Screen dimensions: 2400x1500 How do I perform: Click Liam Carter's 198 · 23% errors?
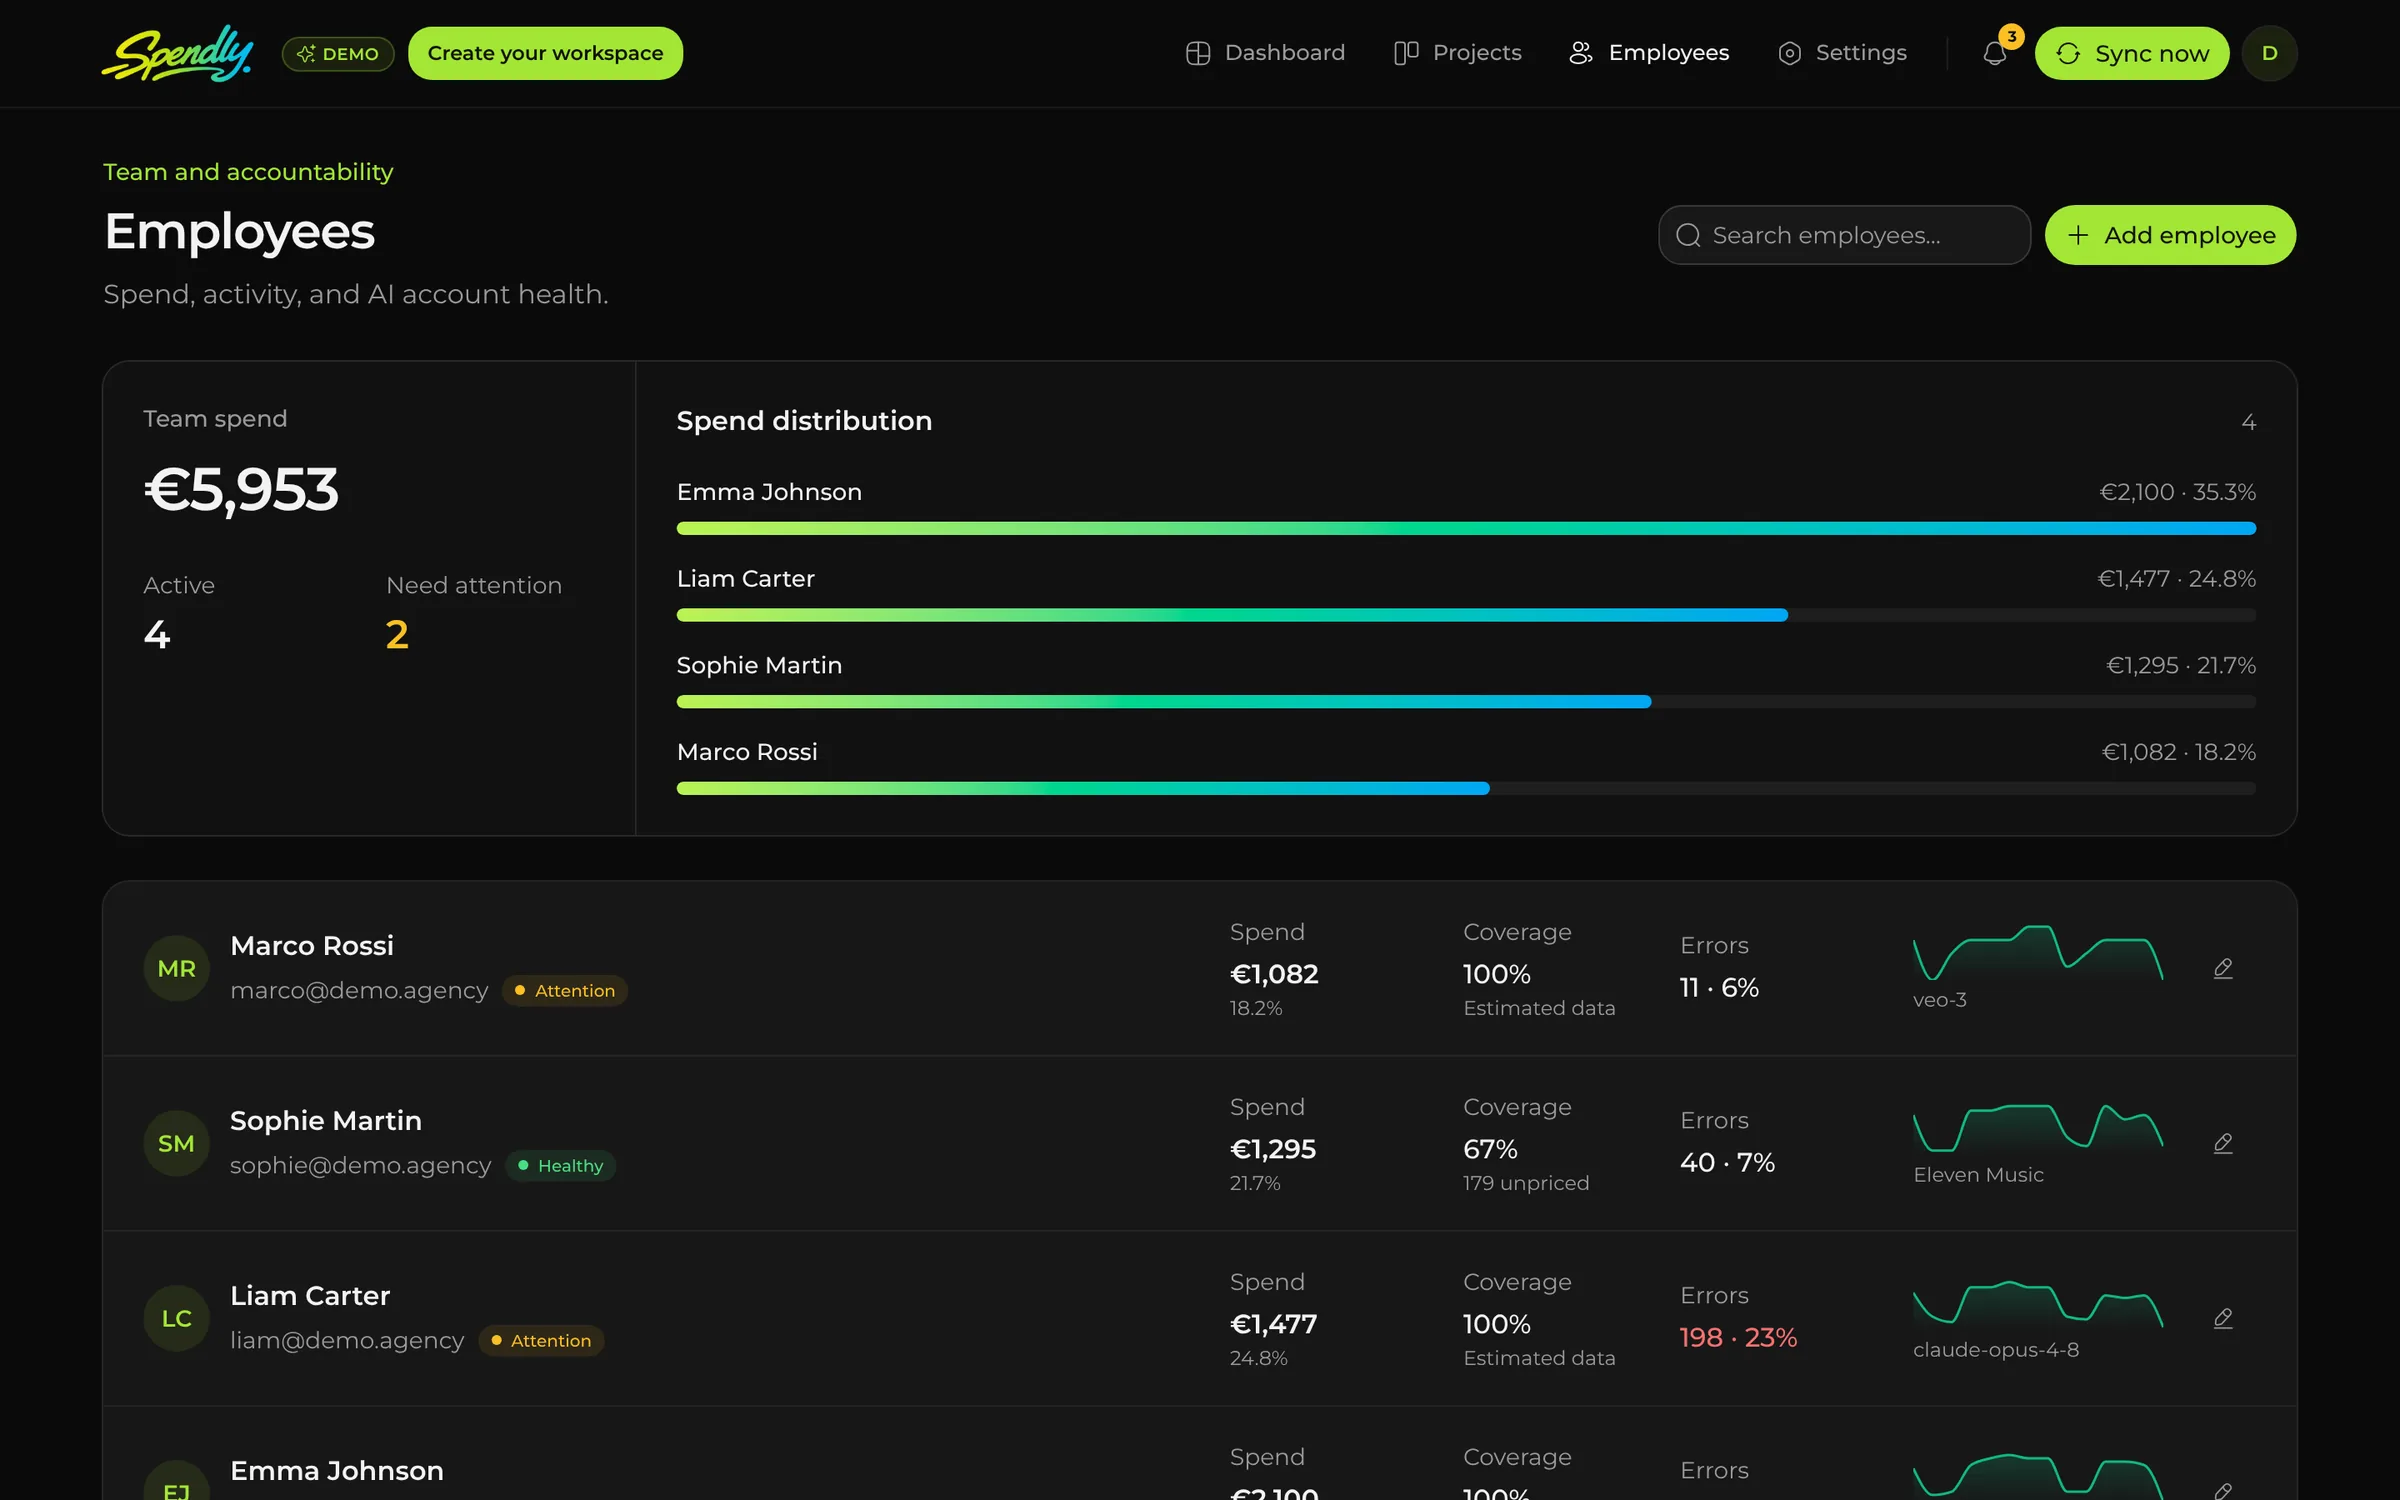1738,1337
